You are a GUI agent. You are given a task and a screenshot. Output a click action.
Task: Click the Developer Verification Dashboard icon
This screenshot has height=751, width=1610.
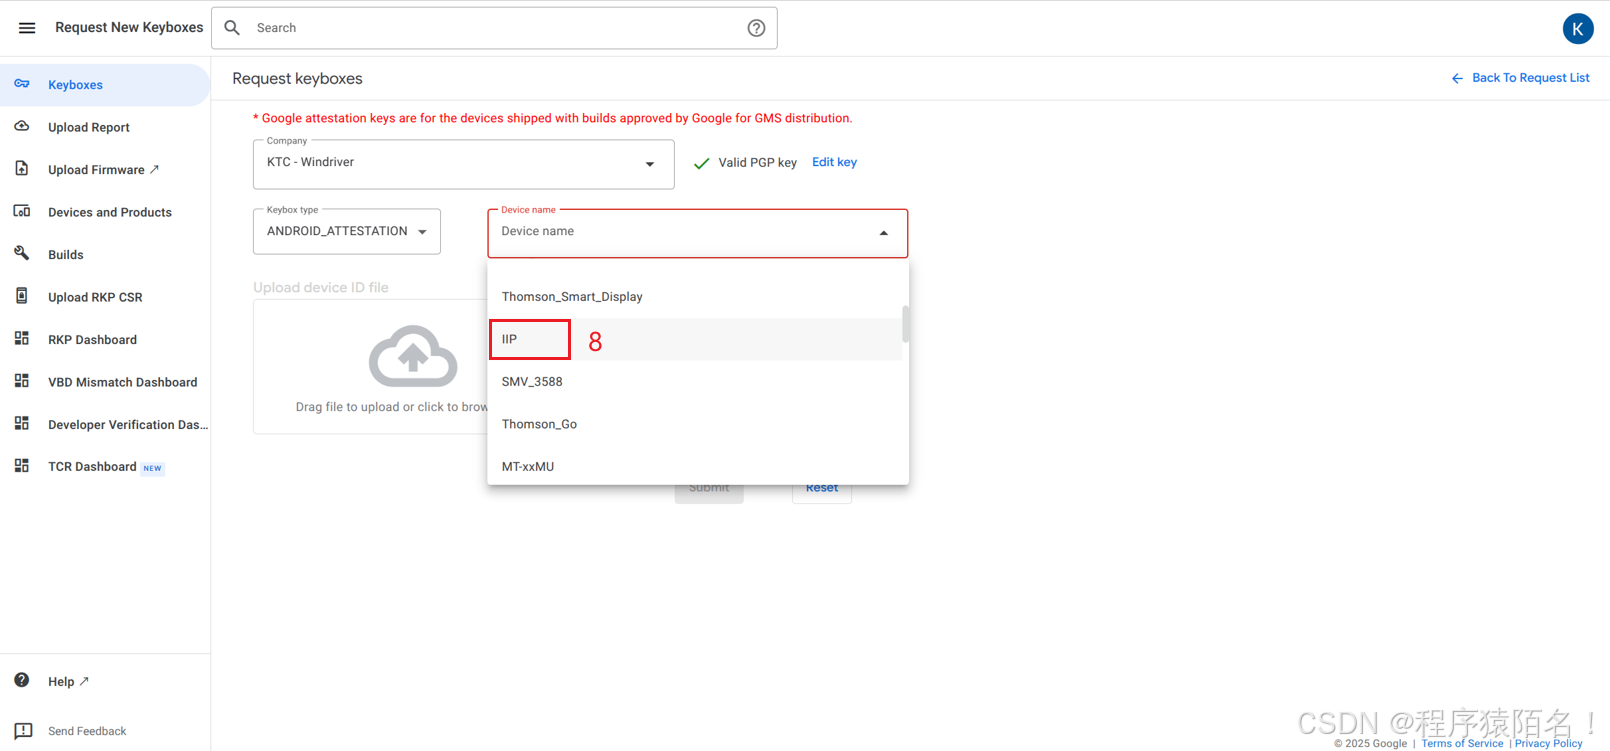[x=22, y=424]
